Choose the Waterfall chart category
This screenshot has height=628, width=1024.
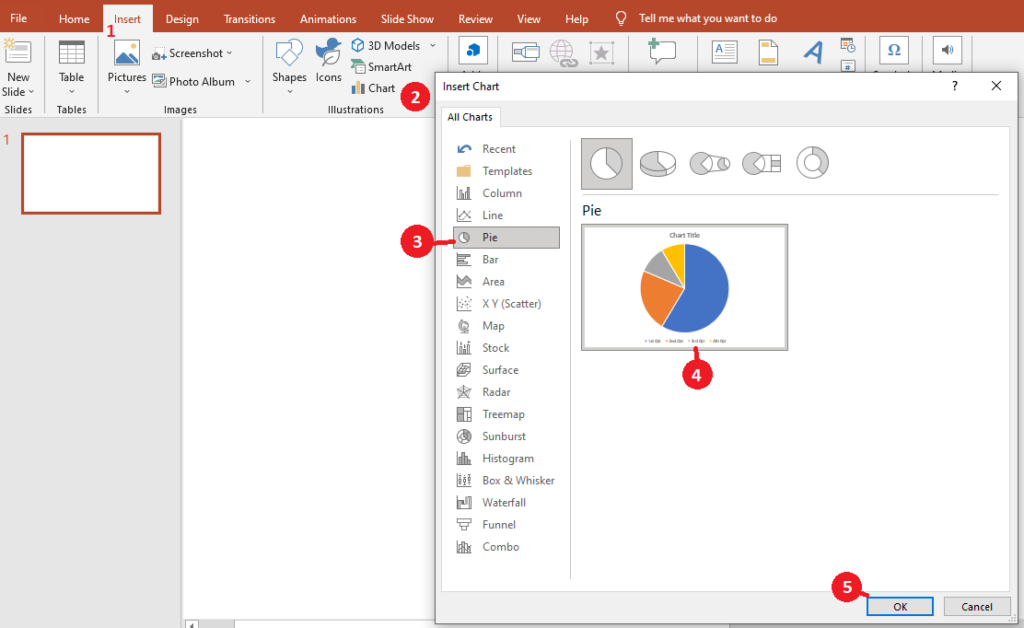506,502
